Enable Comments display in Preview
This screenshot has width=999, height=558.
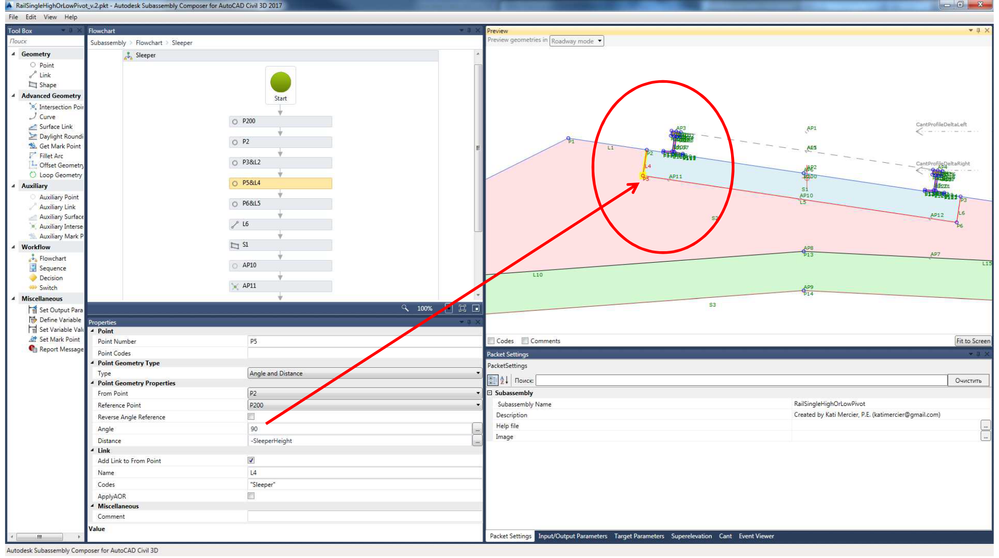[x=525, y=341]
